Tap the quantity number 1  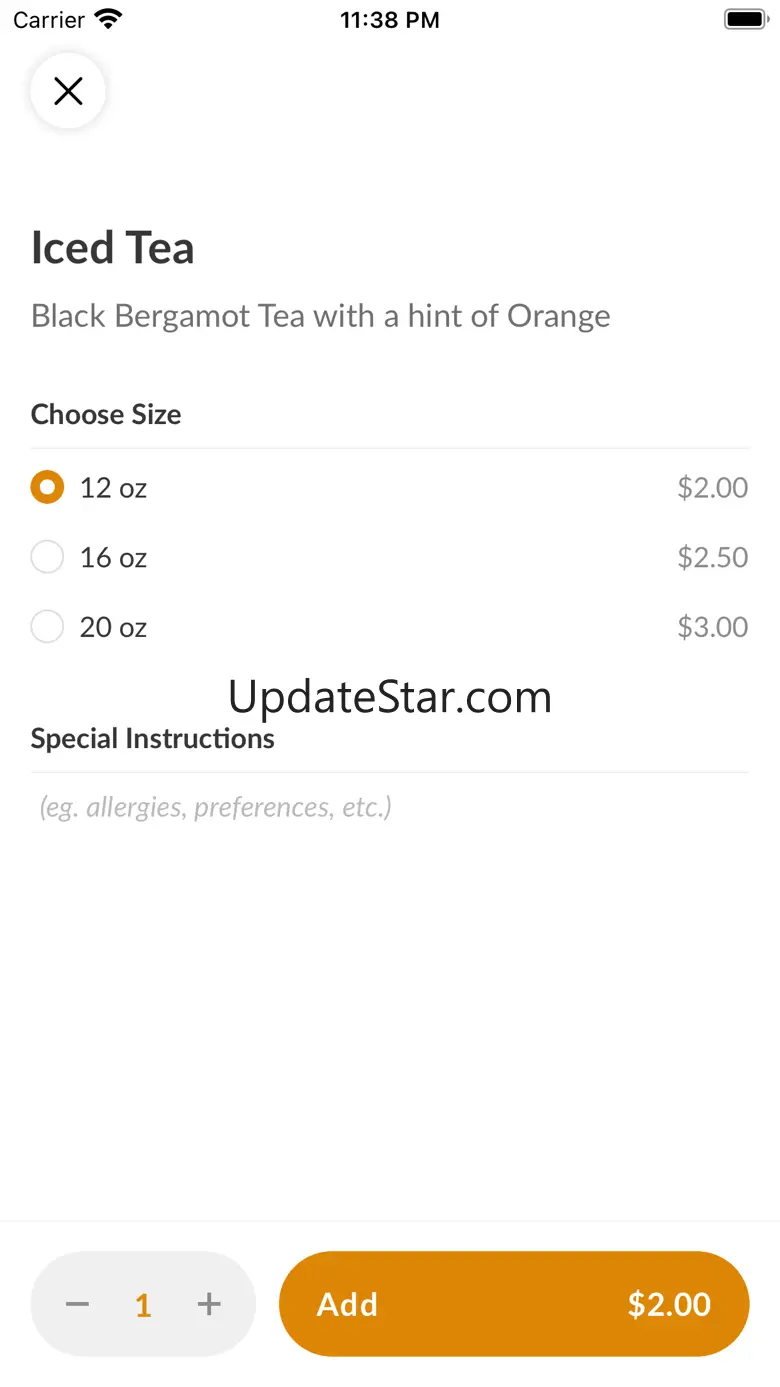(x=143, y=1305)
